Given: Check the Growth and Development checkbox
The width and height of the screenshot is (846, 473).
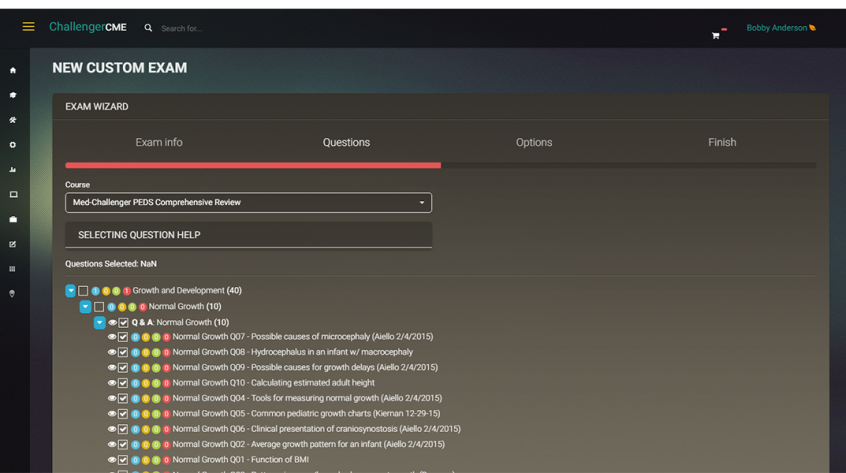Looking at the screenshot, I should pos(83,291).
